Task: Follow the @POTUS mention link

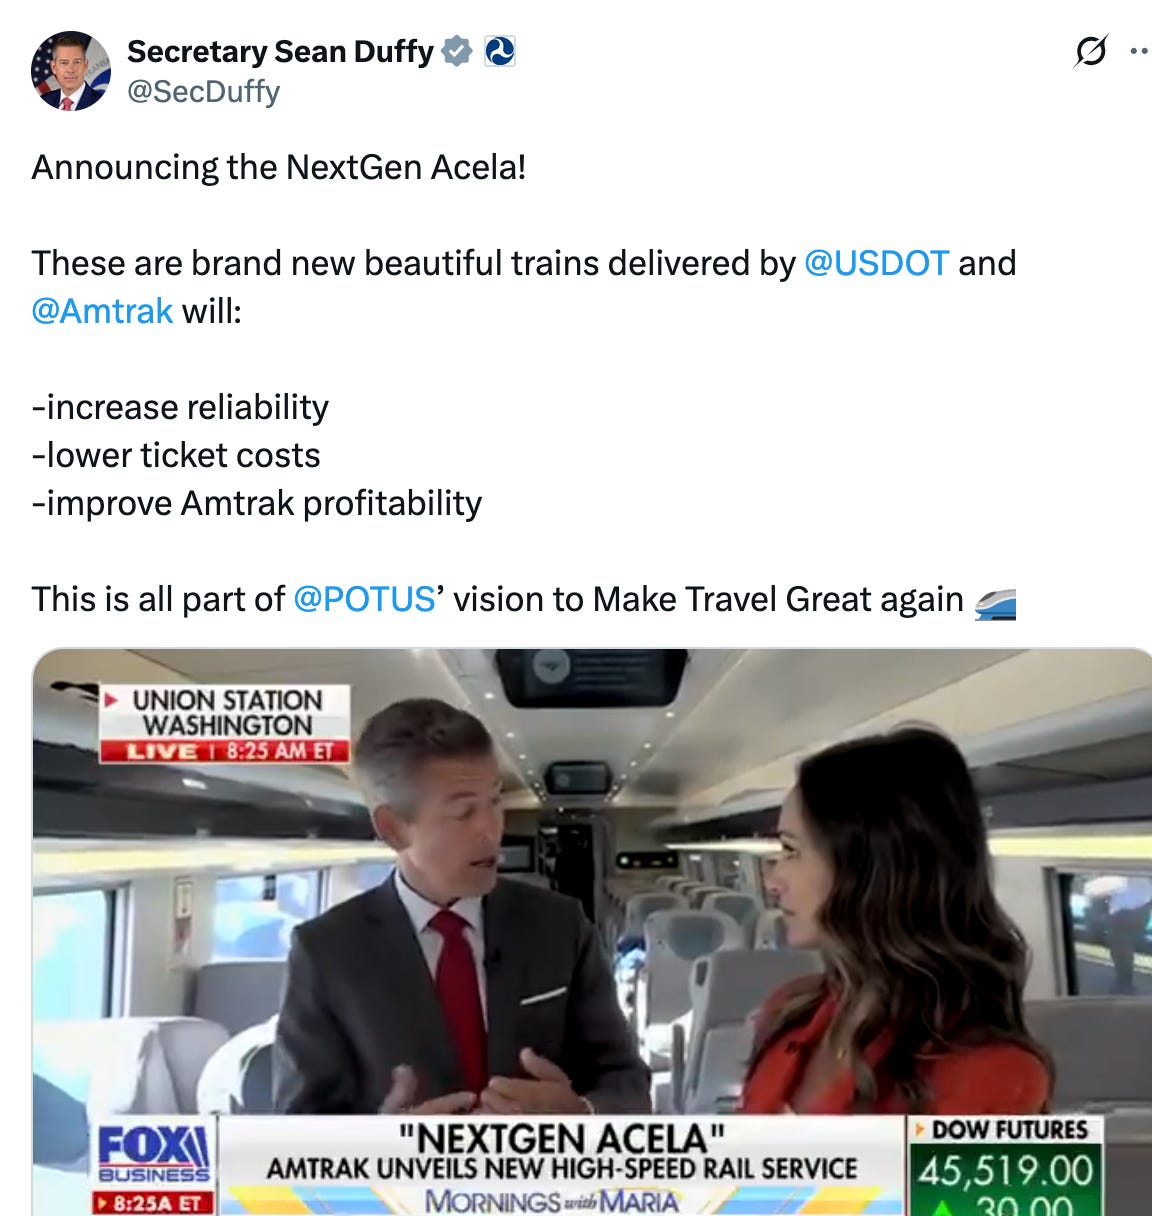Action: [x=364, y=599]
